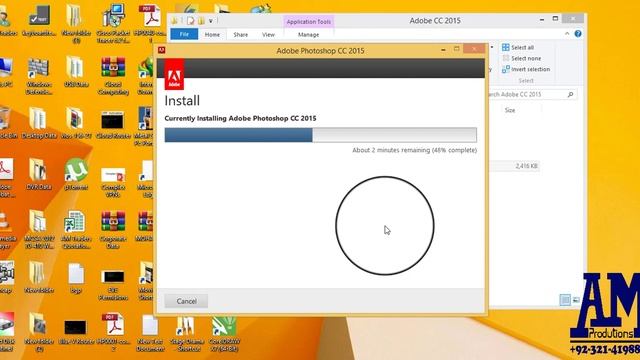640x360 pixels.
Task: Click Properties icon in Explorer quick access toolbar
Action: (x=190, y=21)
